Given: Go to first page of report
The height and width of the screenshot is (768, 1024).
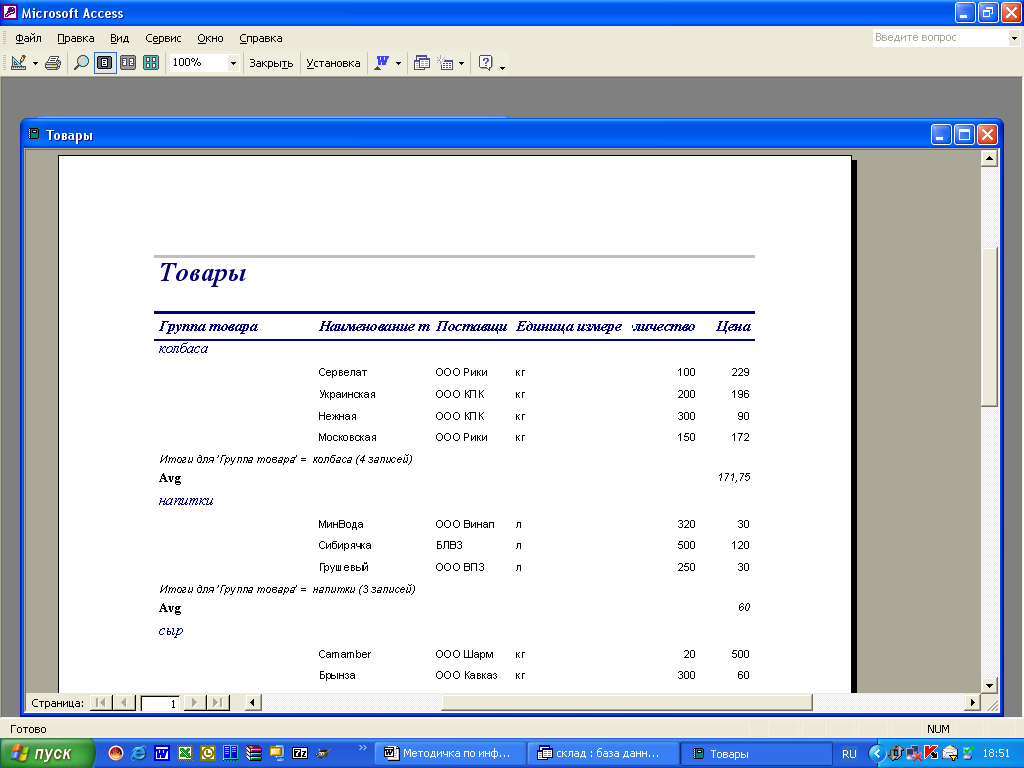Looking at the screenshot, I should pyautogui.click(x=100, y=703).
